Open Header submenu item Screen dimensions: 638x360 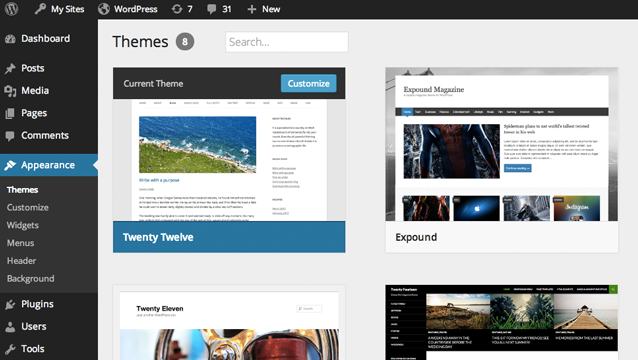(x=21, y=261)
